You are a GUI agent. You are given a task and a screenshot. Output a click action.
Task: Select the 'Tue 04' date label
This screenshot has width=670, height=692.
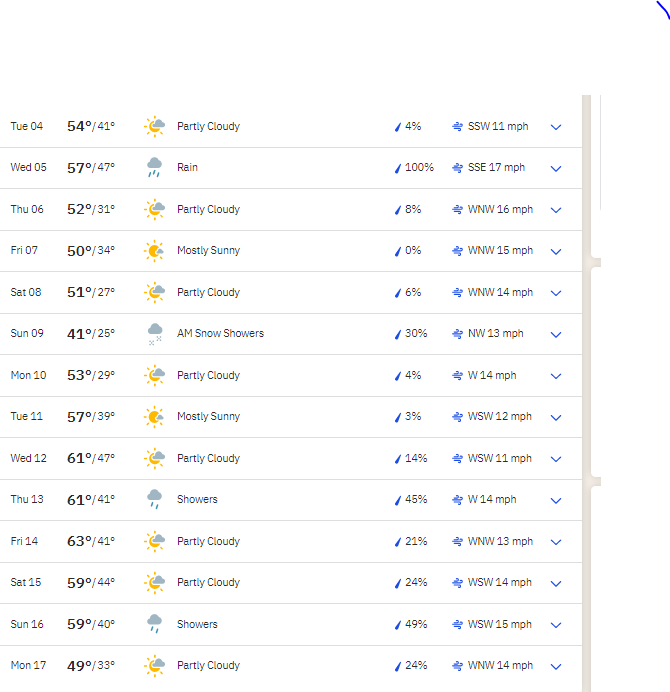coord(26,126)
